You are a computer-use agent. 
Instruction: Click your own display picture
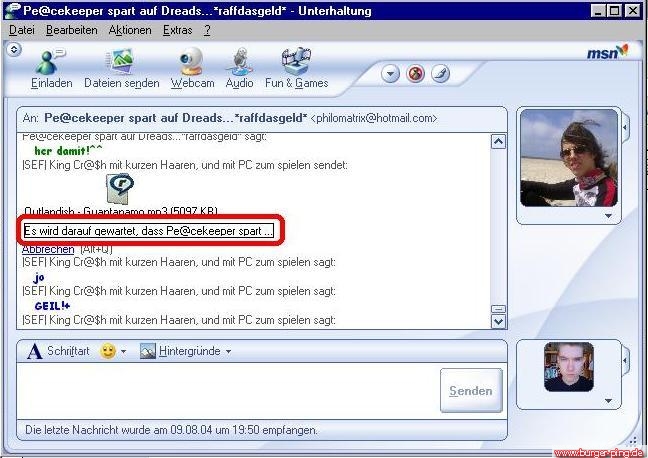(x=569, y=367)
